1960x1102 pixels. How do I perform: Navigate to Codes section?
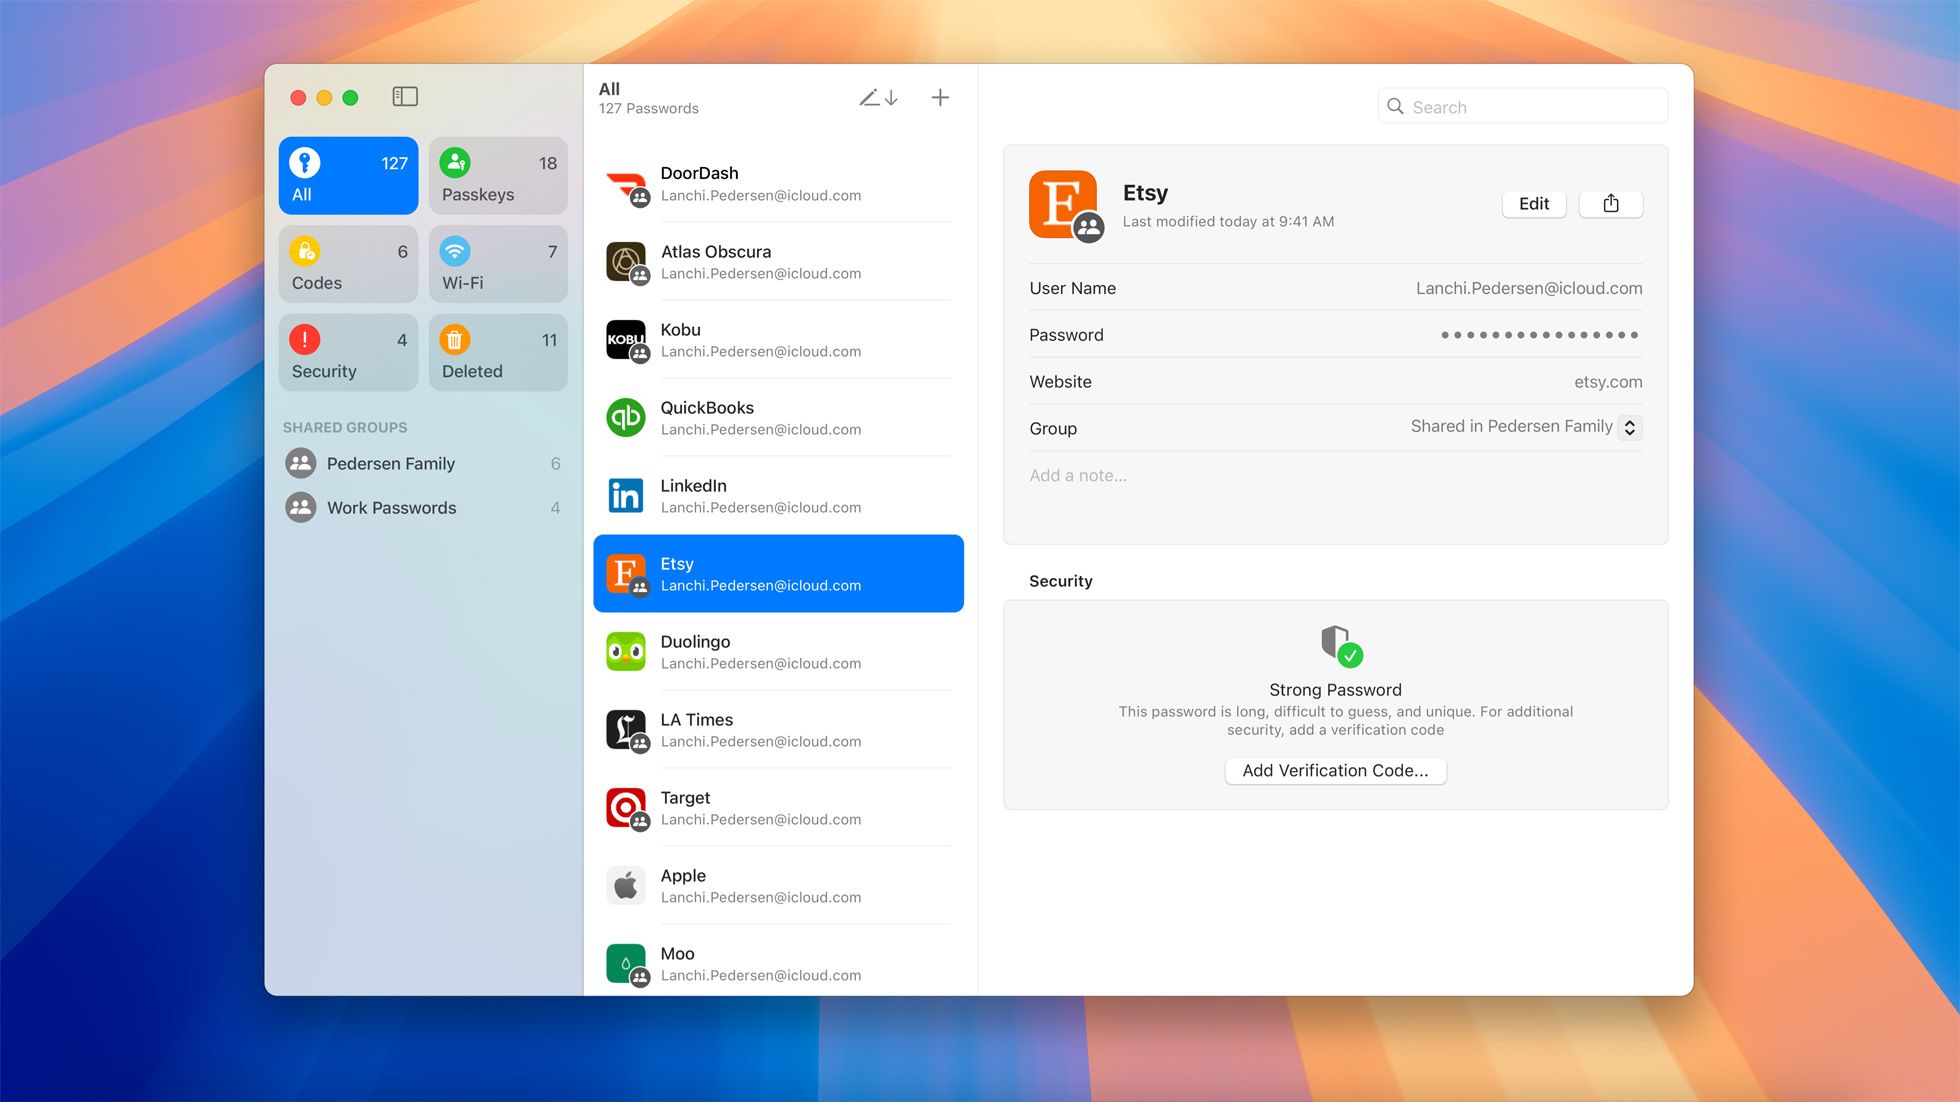(x=349, y=262)
